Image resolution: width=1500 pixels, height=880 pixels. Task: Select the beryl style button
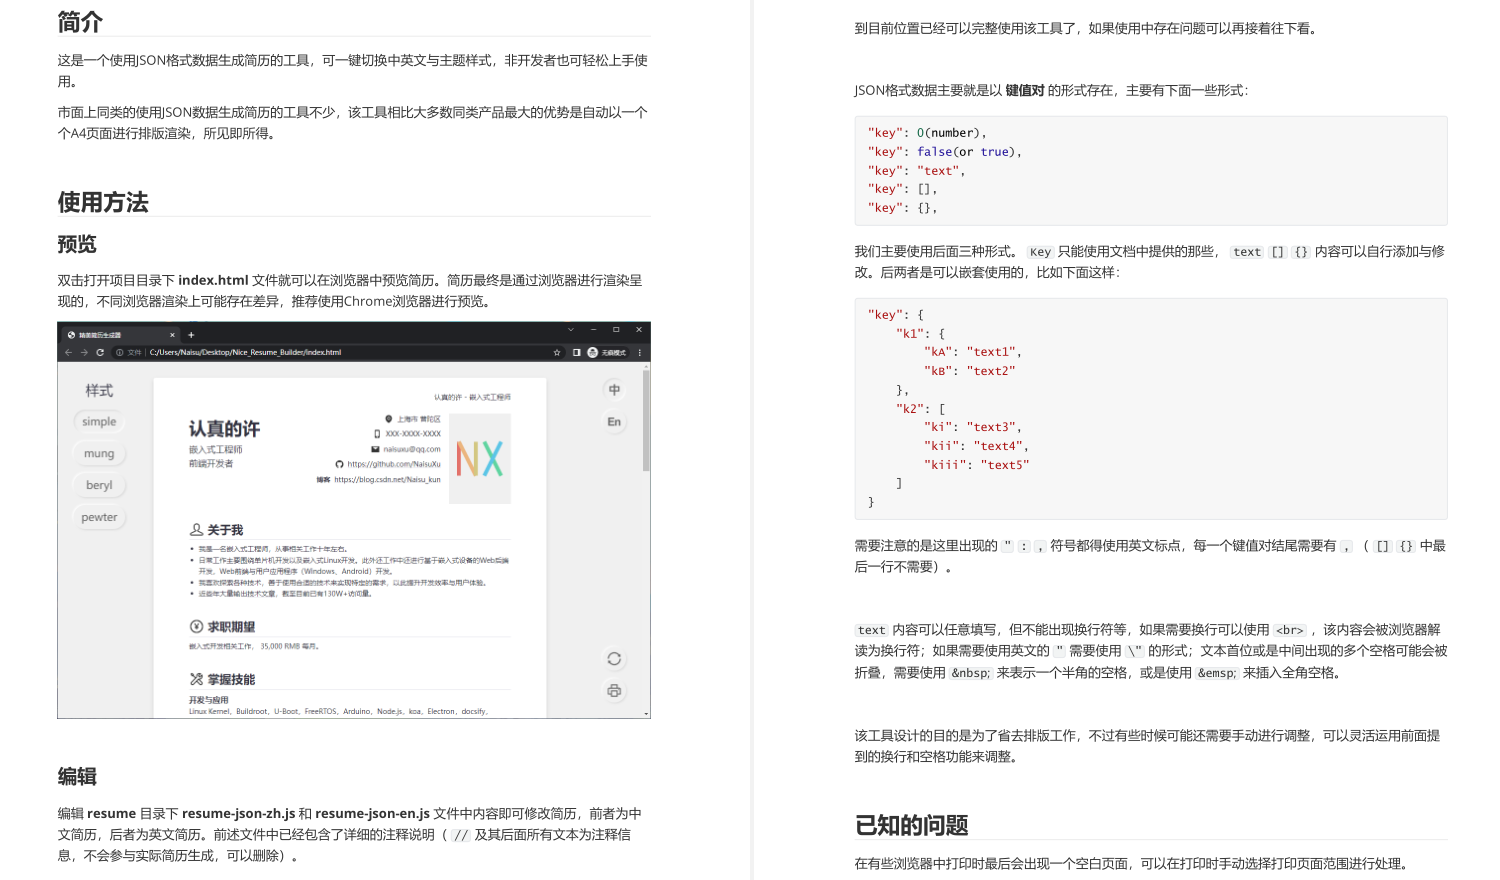point(99,486)
